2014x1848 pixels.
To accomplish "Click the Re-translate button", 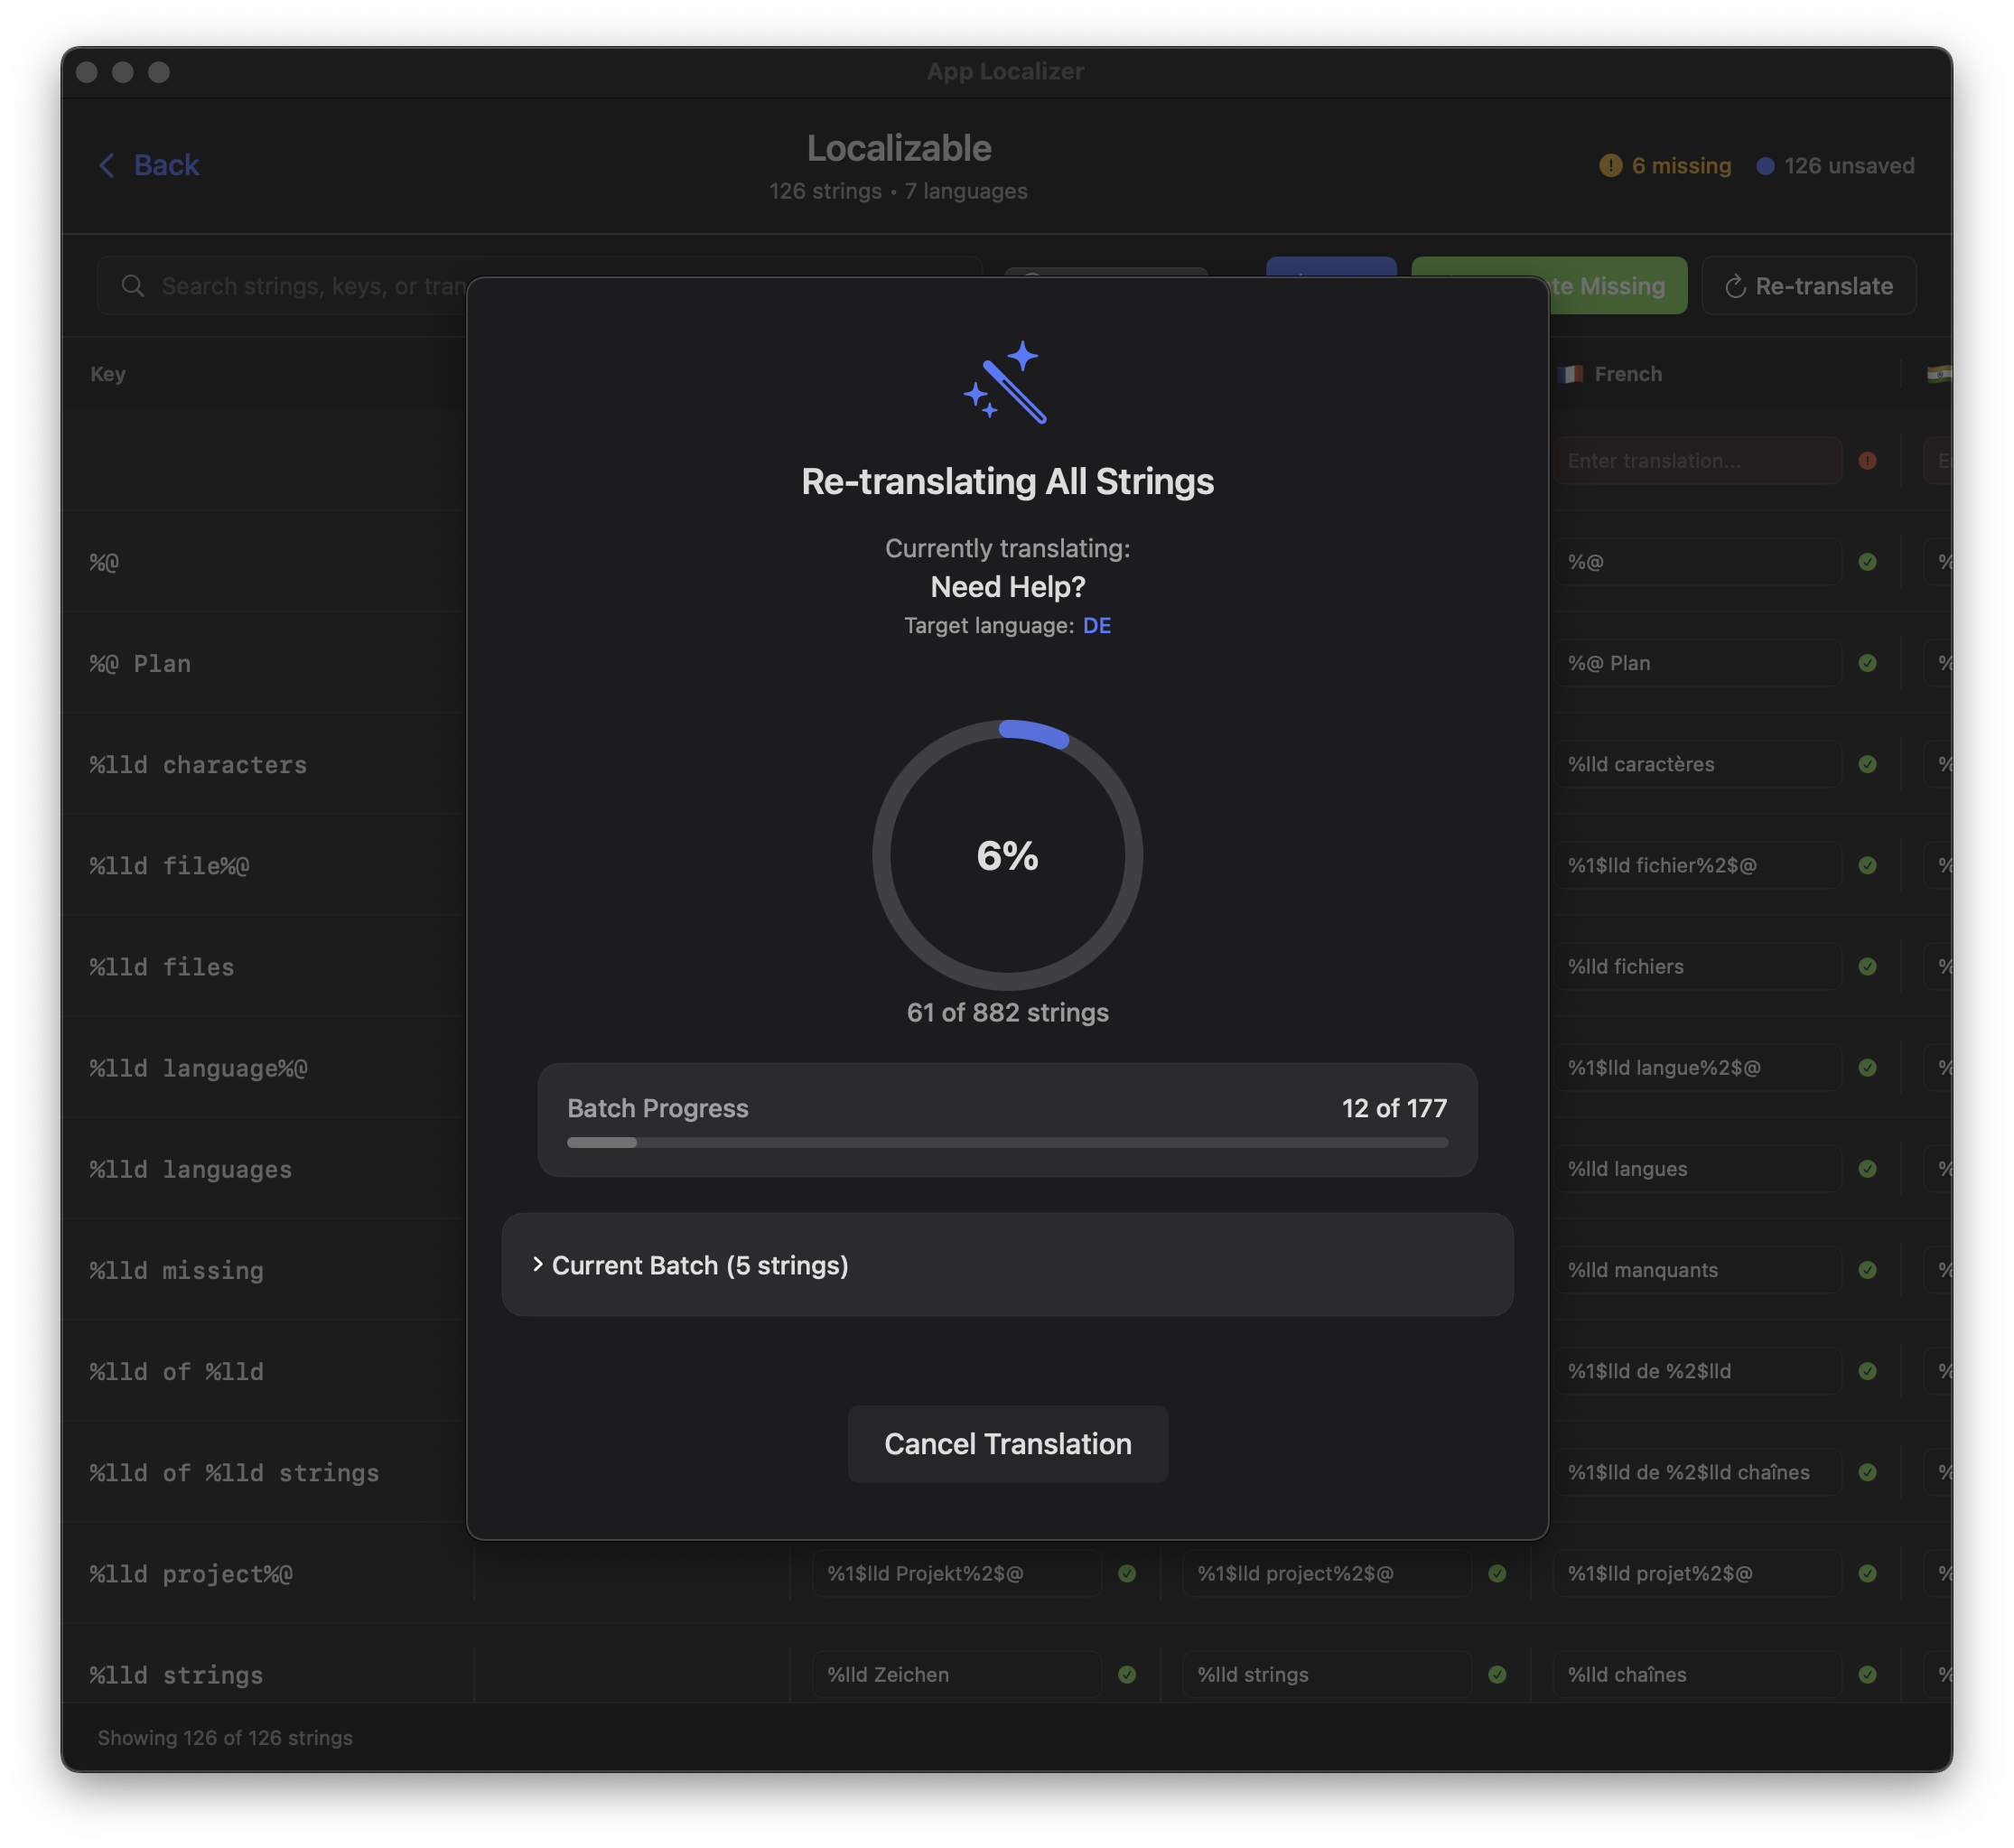I will click(x=1808, y=286).
